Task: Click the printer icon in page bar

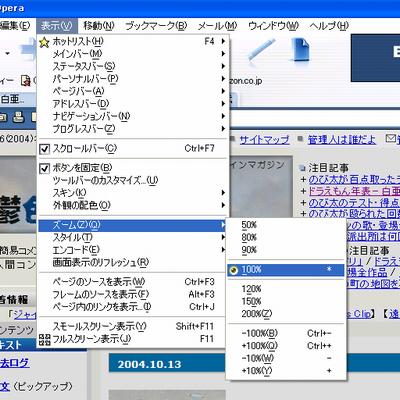Action: pos(18,117)
